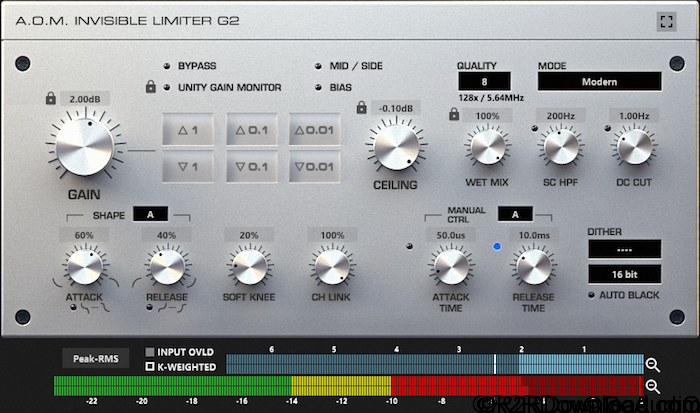Click the 100% wet mix value field
This screenshot has width=700, height=413.
point(488,116)
